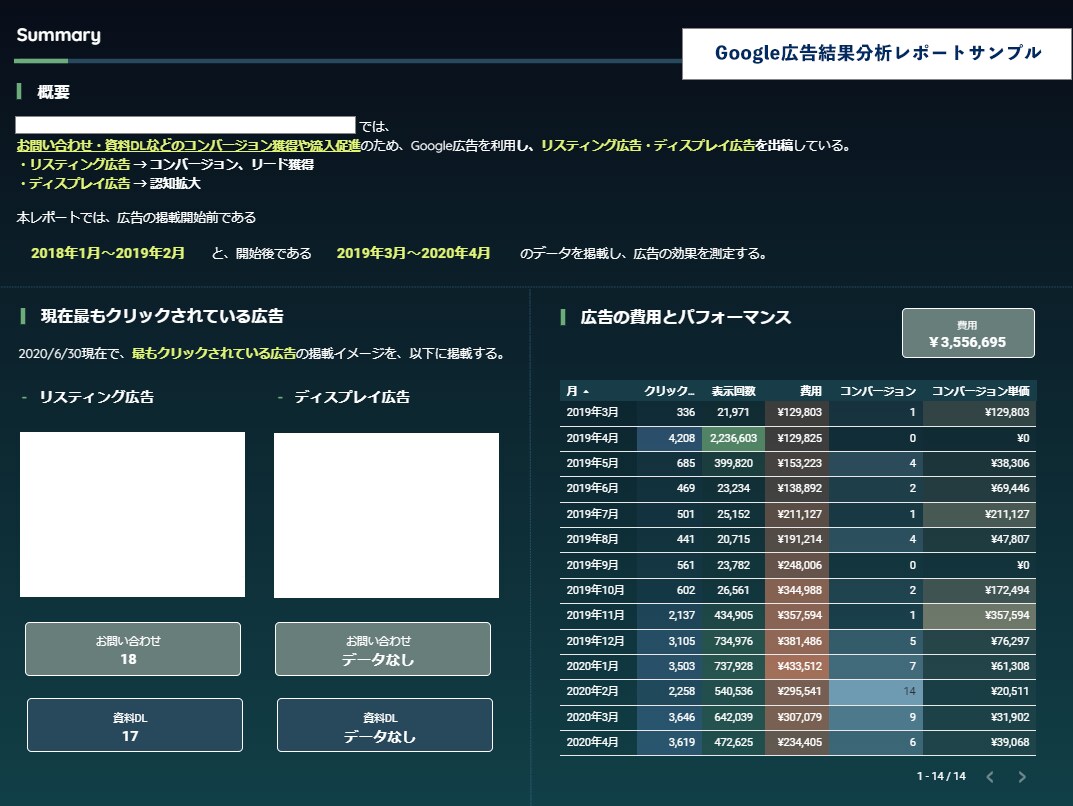Click the ¥39,068 conversion cost cell

(x=979, y=742)
